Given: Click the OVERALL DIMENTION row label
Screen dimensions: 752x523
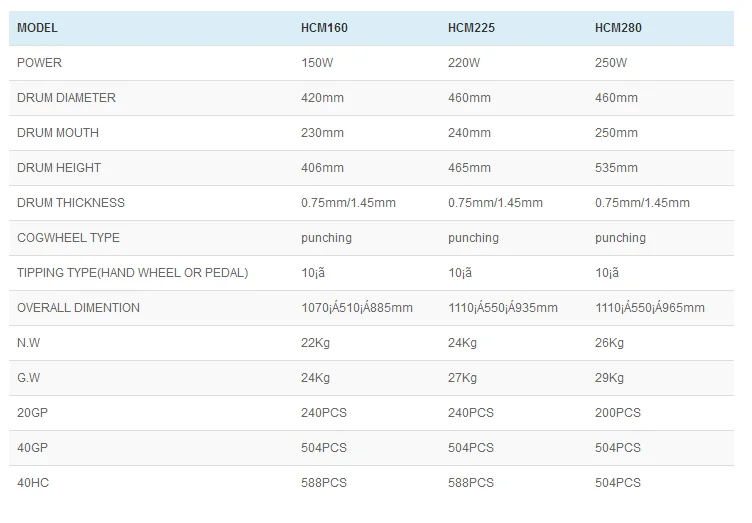Looking at the screenshot, I should pyautogui.click(x=78, y=308).
